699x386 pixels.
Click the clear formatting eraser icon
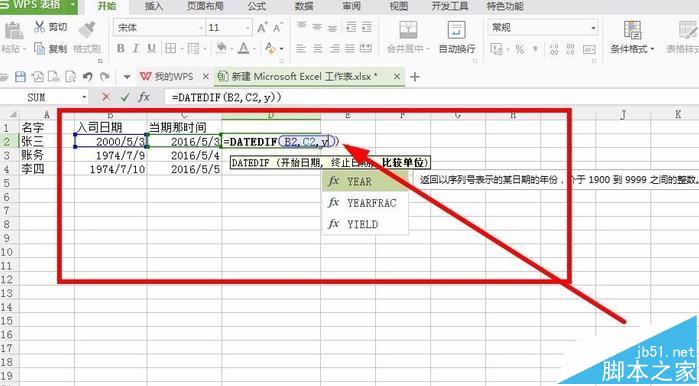point(270,48)
